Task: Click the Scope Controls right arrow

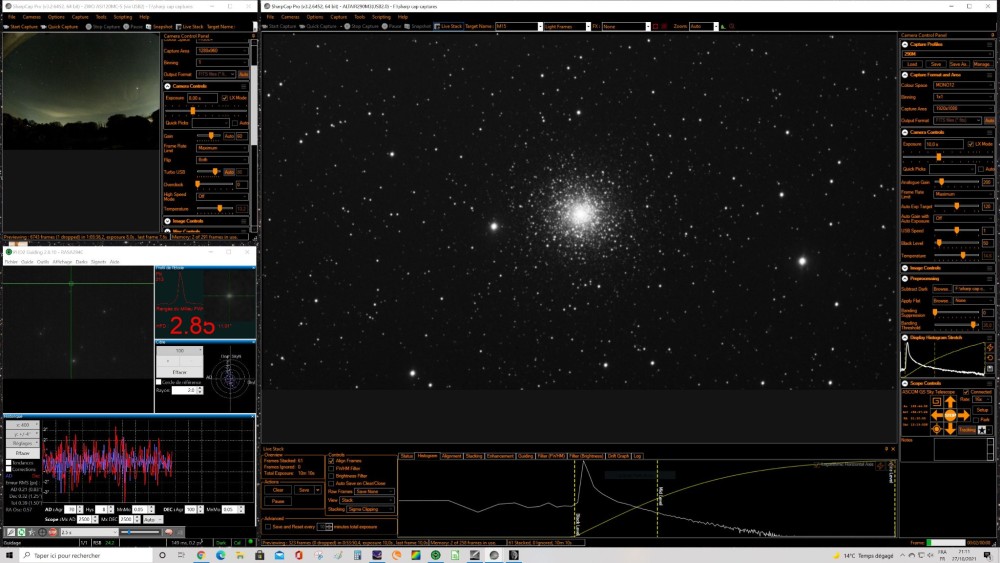Action: (x=964, y=415)
